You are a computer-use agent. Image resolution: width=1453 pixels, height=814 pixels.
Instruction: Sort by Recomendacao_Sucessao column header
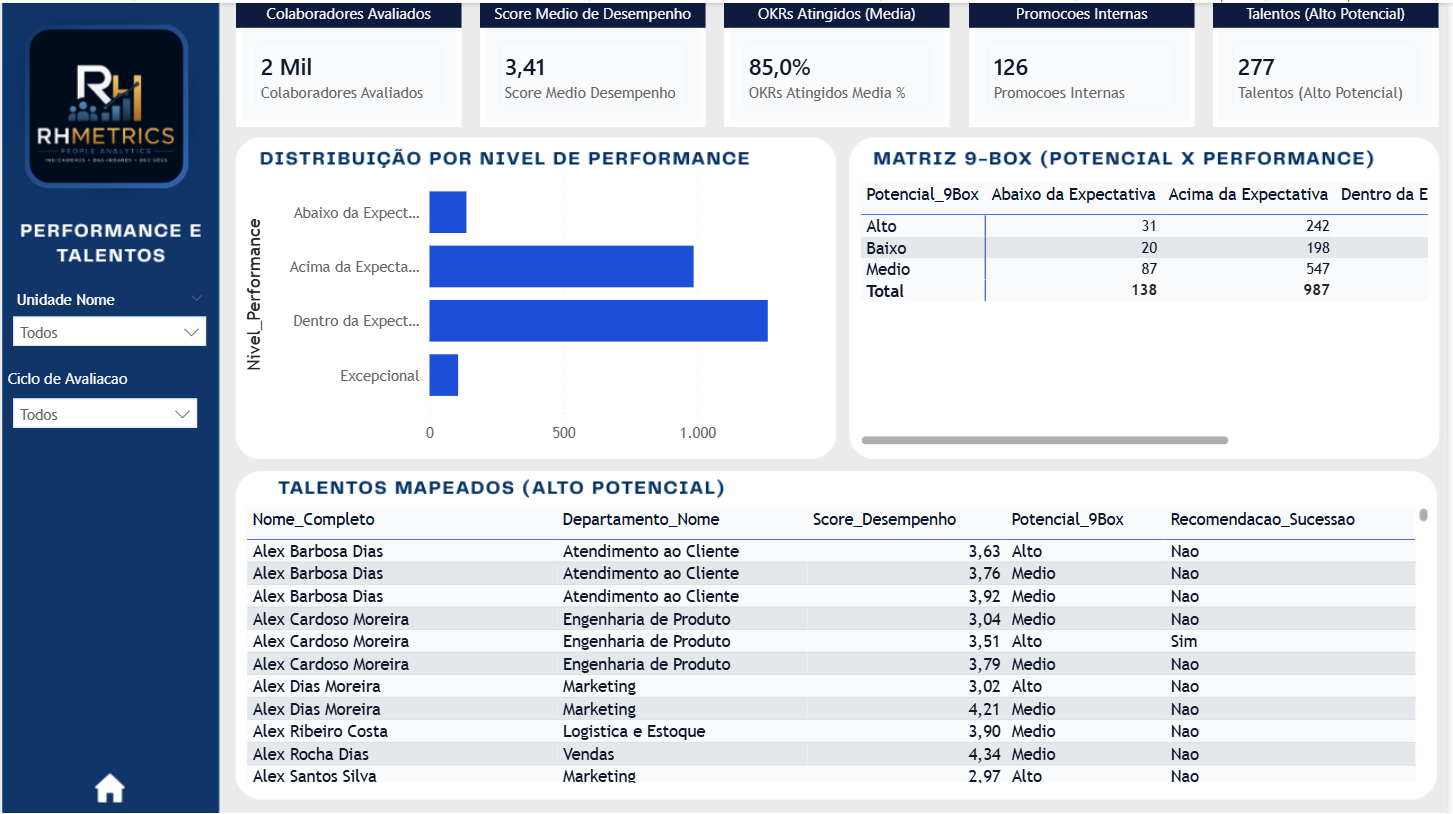coord(1262,519)
